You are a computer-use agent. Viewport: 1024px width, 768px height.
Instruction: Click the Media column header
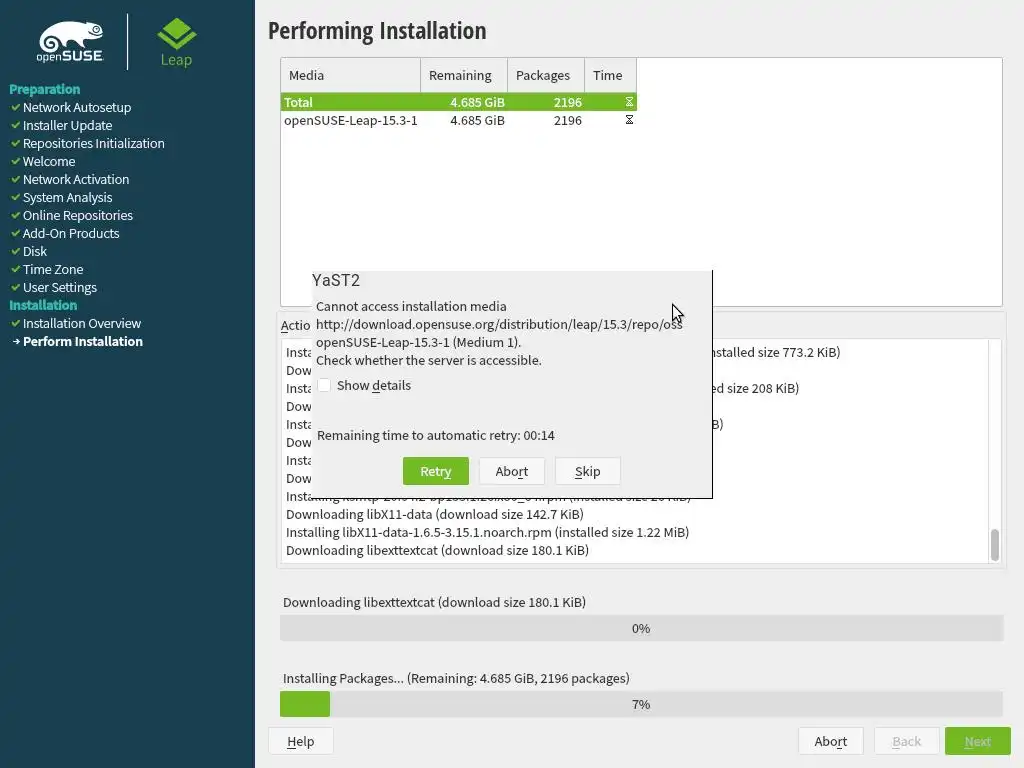(351, 75)
